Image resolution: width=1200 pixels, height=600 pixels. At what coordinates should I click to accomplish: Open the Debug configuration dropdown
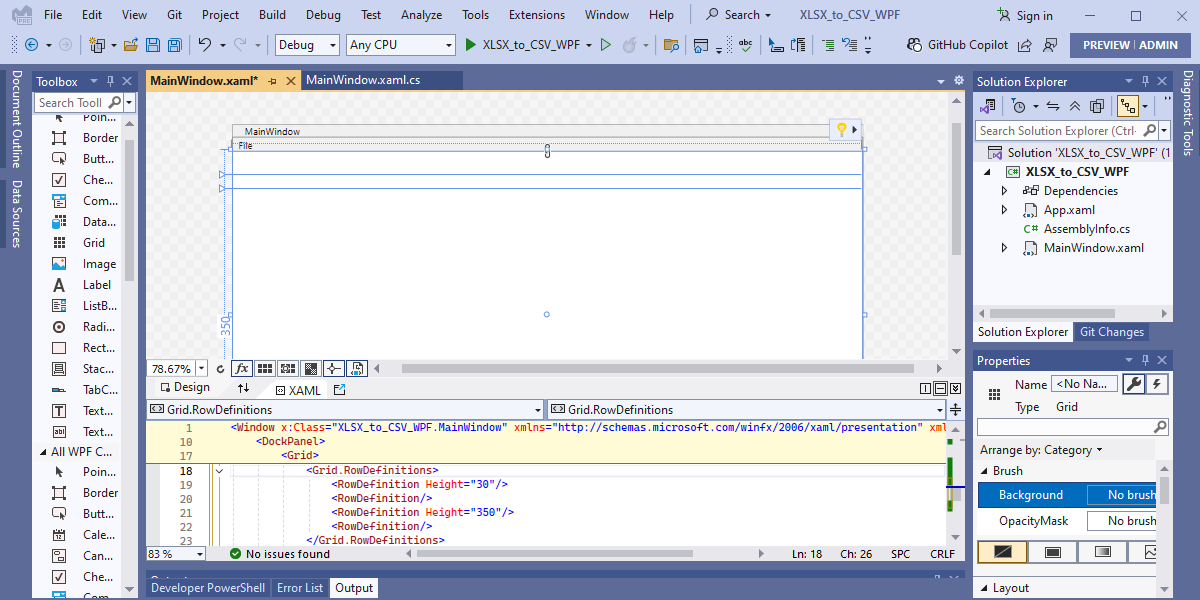coord(308,45)
